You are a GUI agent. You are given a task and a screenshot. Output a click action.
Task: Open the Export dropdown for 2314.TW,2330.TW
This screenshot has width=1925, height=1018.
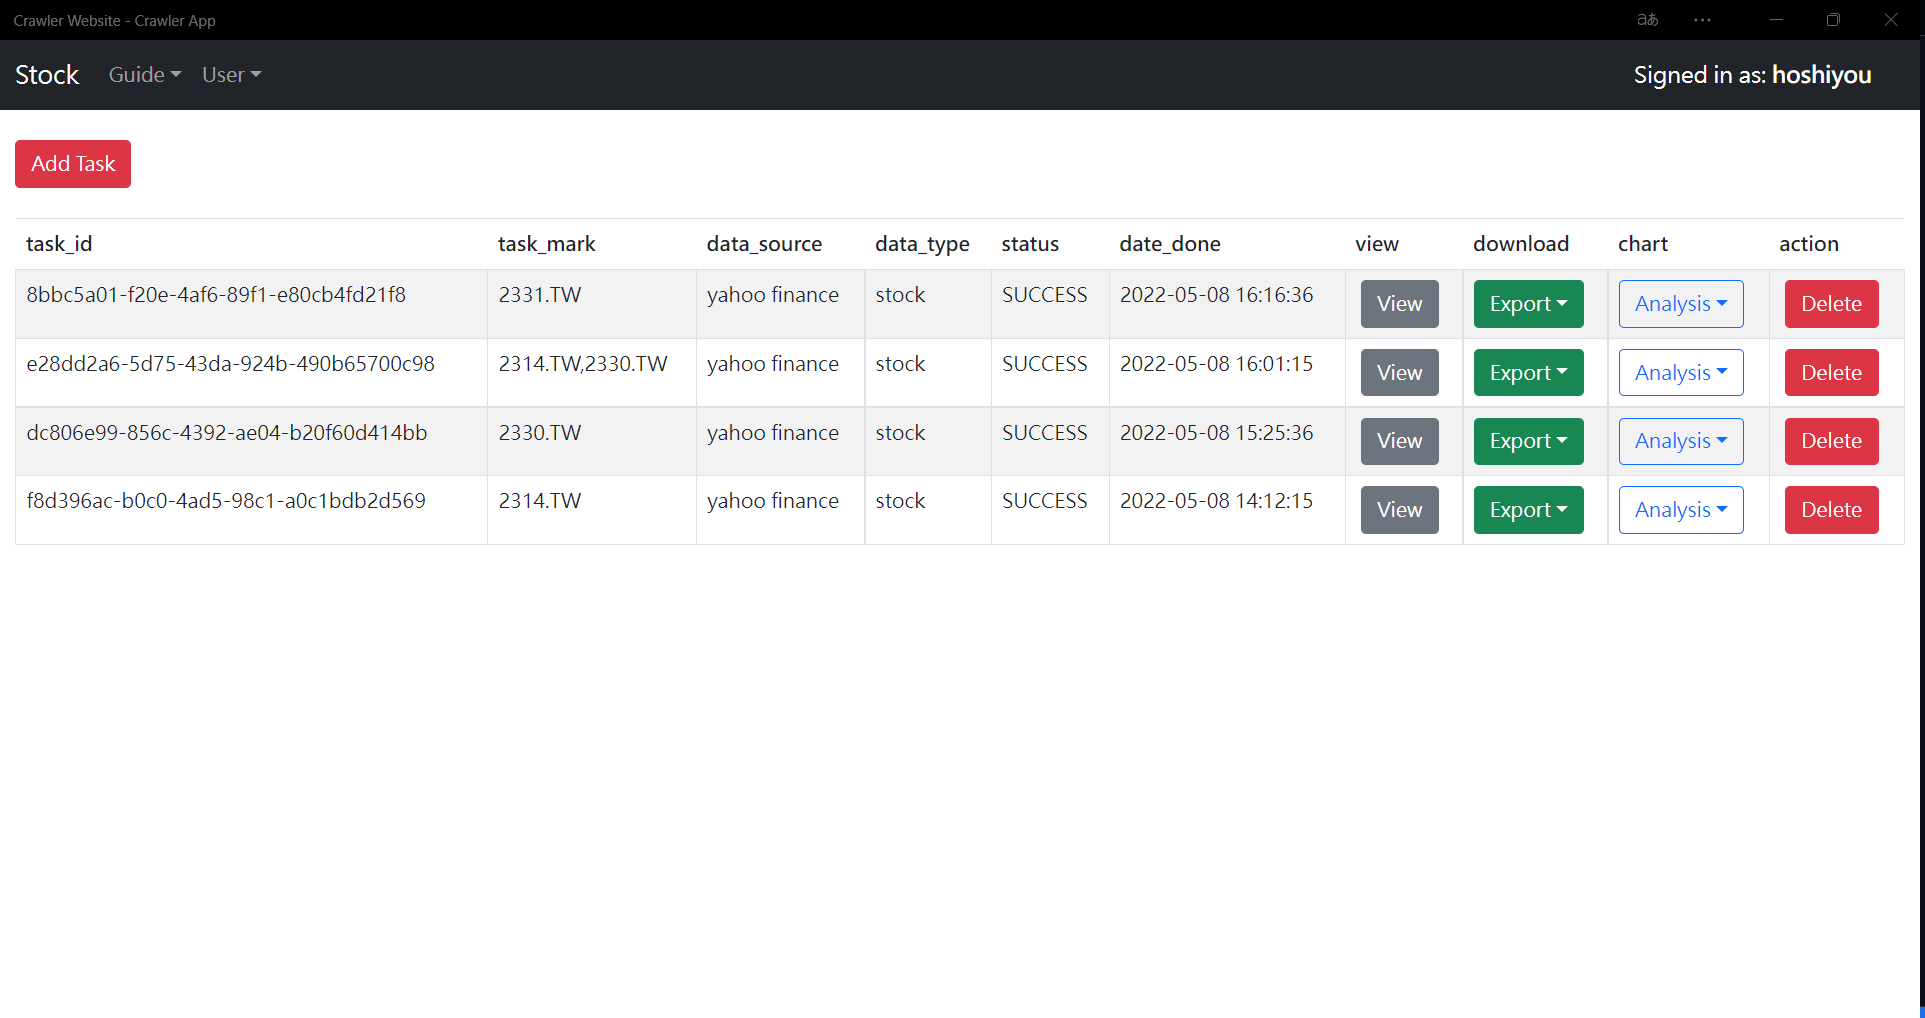point(1527,372)
